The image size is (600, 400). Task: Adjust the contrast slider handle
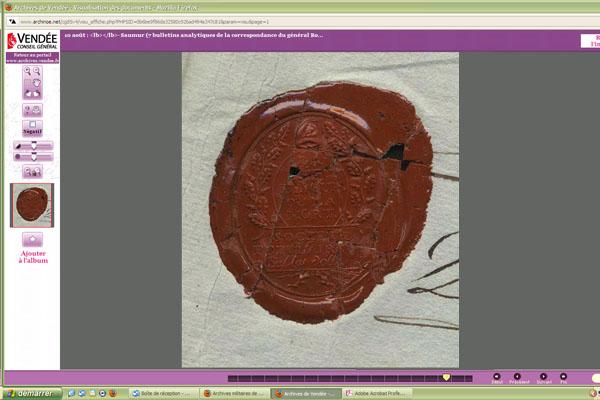34,146
